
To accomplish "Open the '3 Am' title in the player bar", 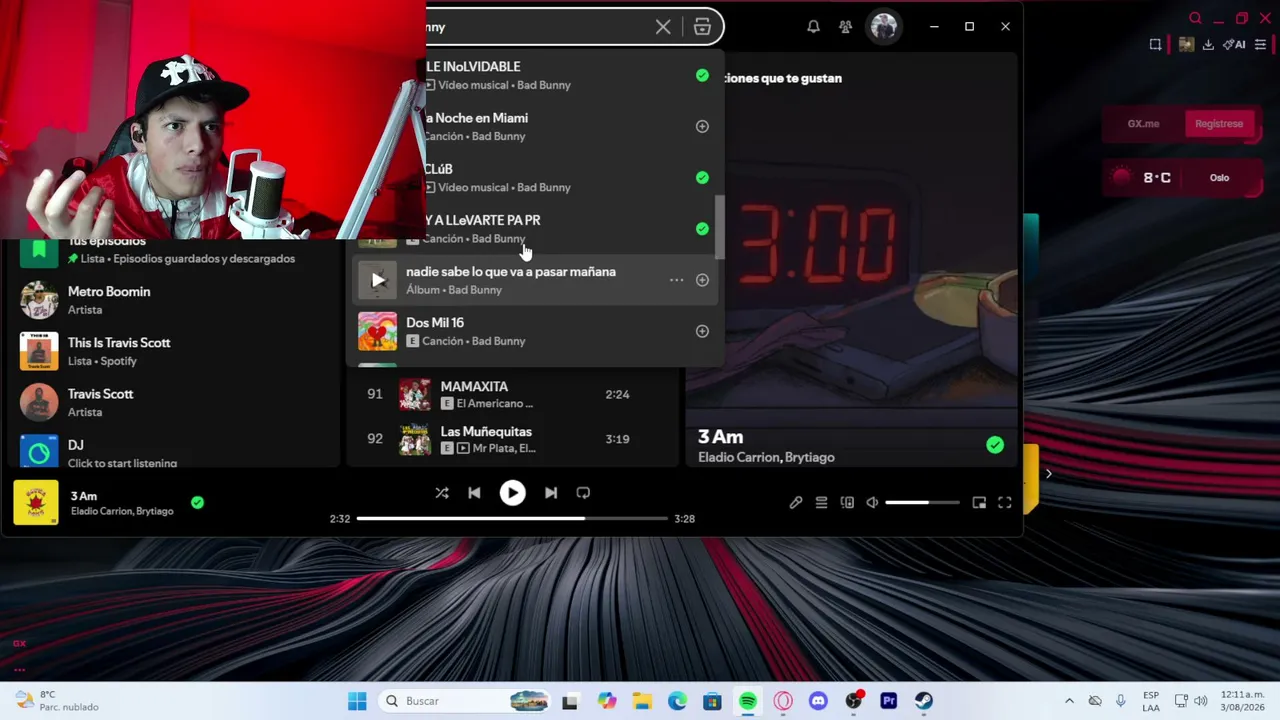I will 84,496.
